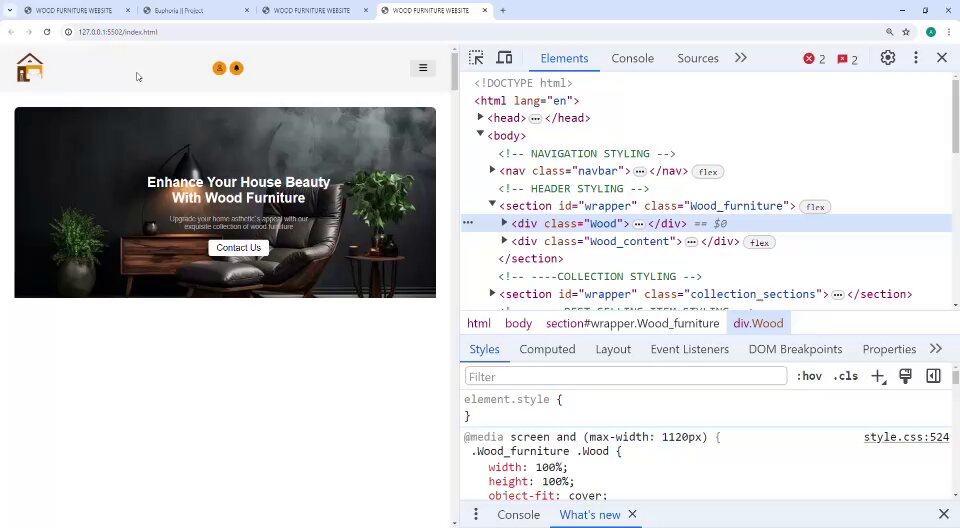Toggle the computed styles sidebar icon
The width and height of the screenshot is (960, 528).
(x=933, y=376)
